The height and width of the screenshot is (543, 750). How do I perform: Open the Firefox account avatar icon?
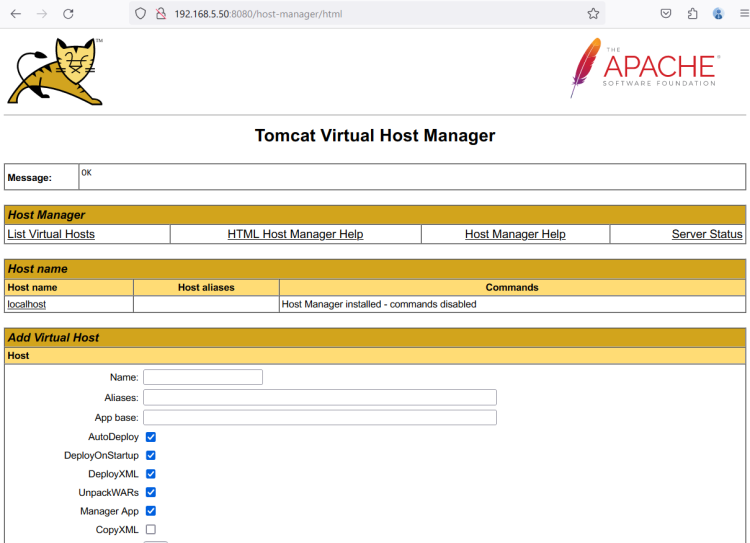718,14
